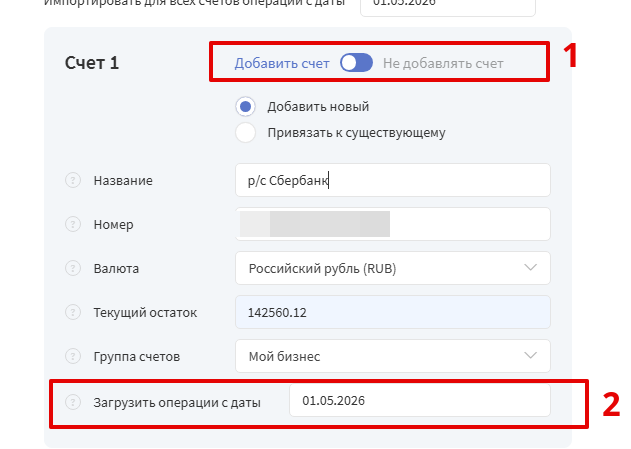Viewport: 631px width, 449px height.
Task: Click the Текущий остаток field 142560.12
Action: 393,312
